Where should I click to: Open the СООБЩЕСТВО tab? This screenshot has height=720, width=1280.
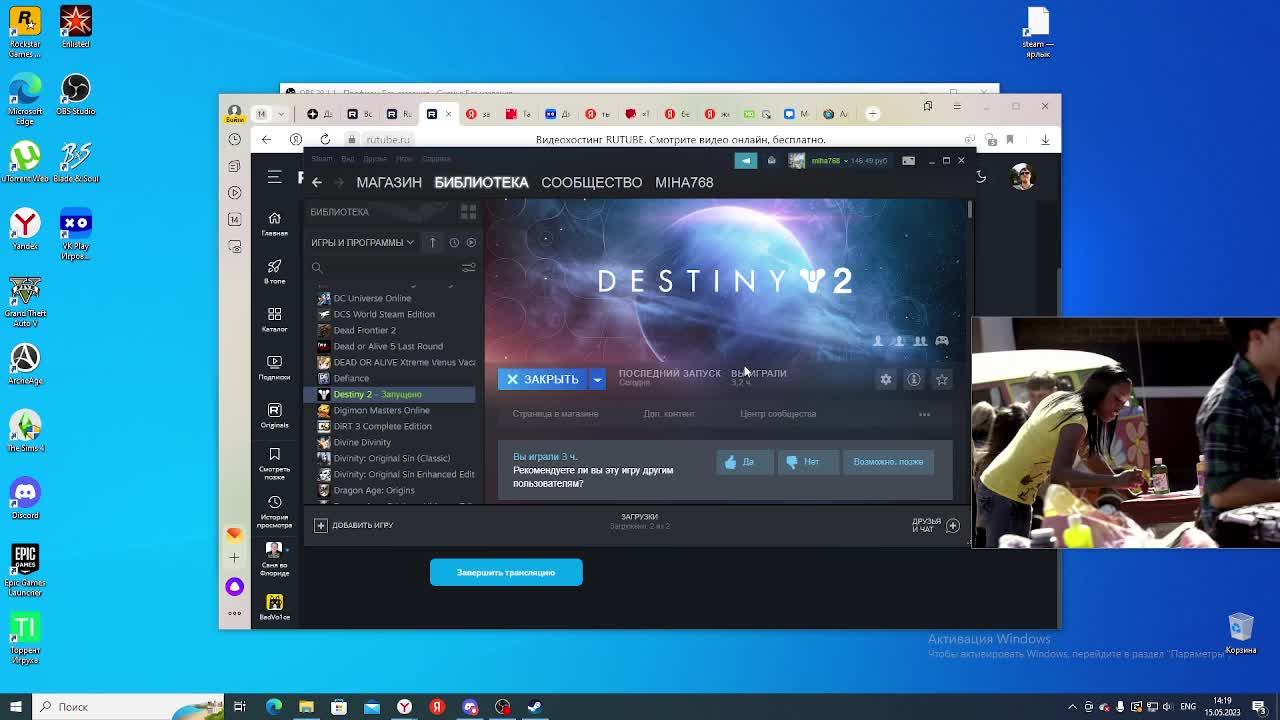tap(591, 182)
